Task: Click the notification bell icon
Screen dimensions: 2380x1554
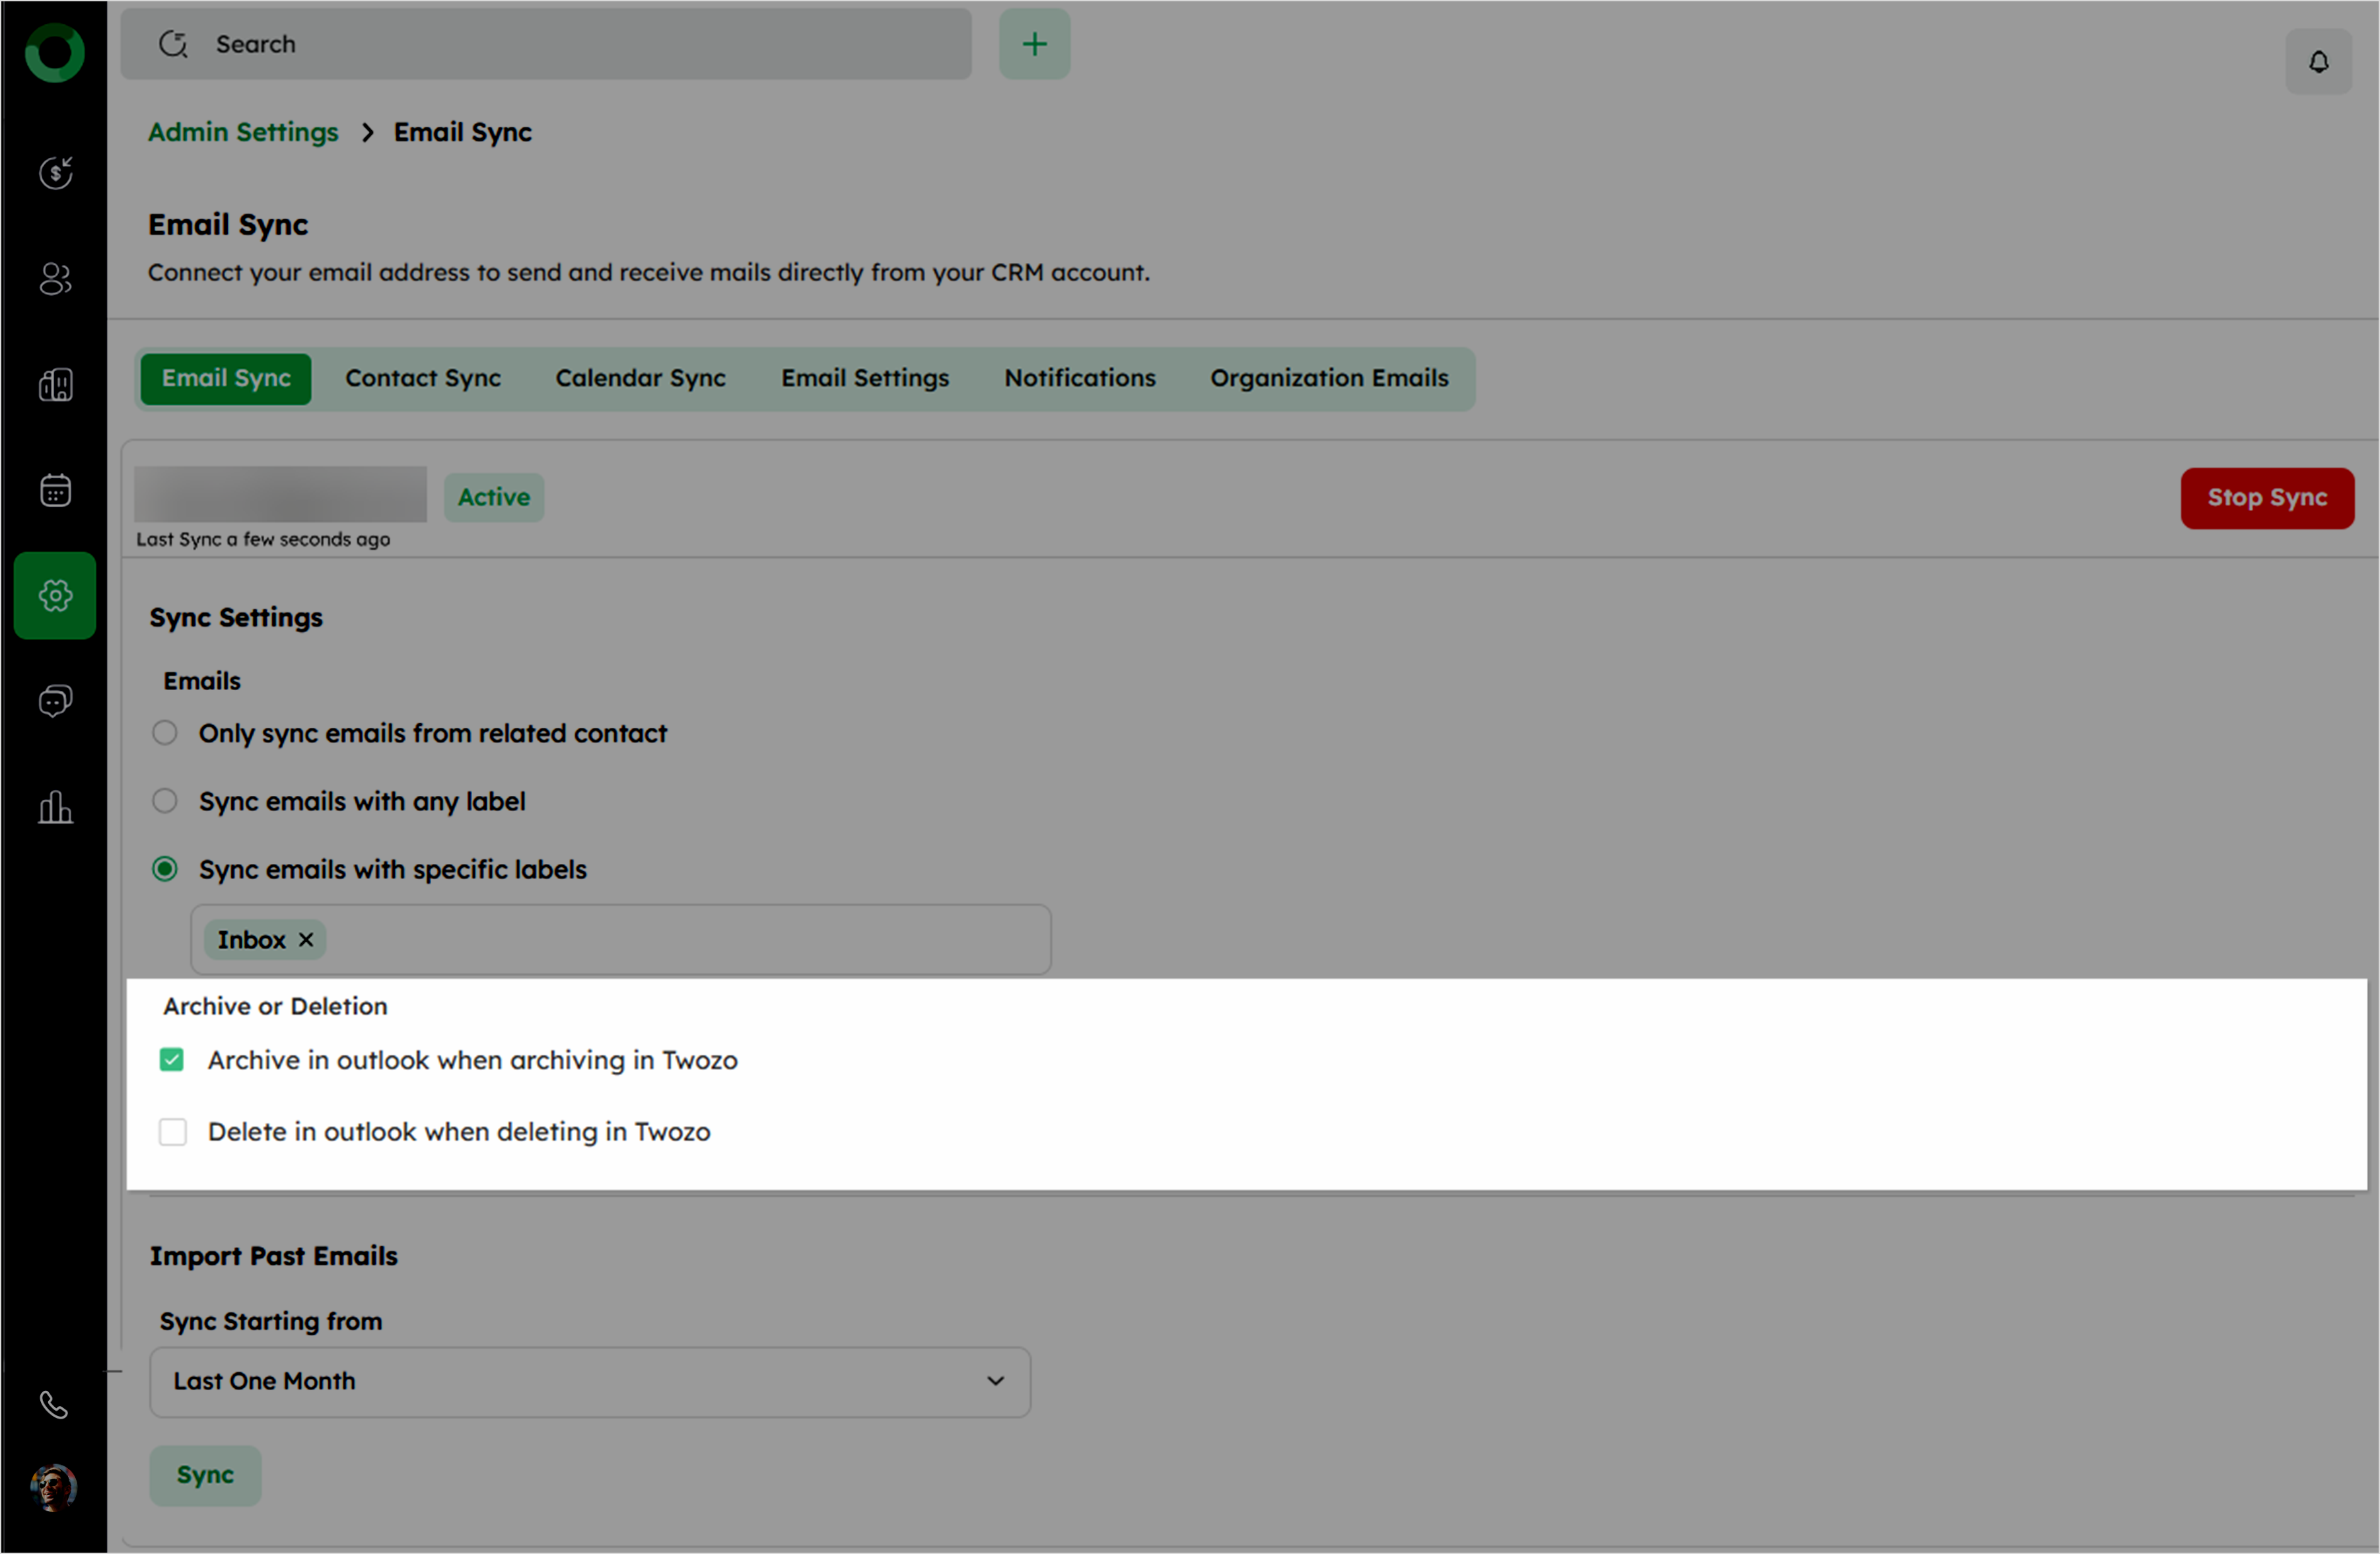Action: click(x=2318, y=62)
